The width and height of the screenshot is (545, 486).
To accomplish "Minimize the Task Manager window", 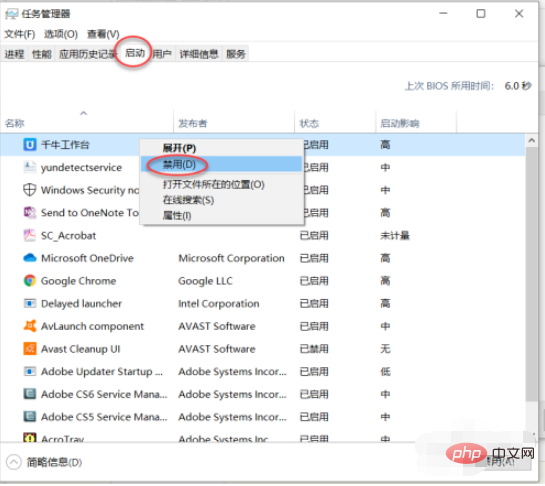I will (443, 14).
